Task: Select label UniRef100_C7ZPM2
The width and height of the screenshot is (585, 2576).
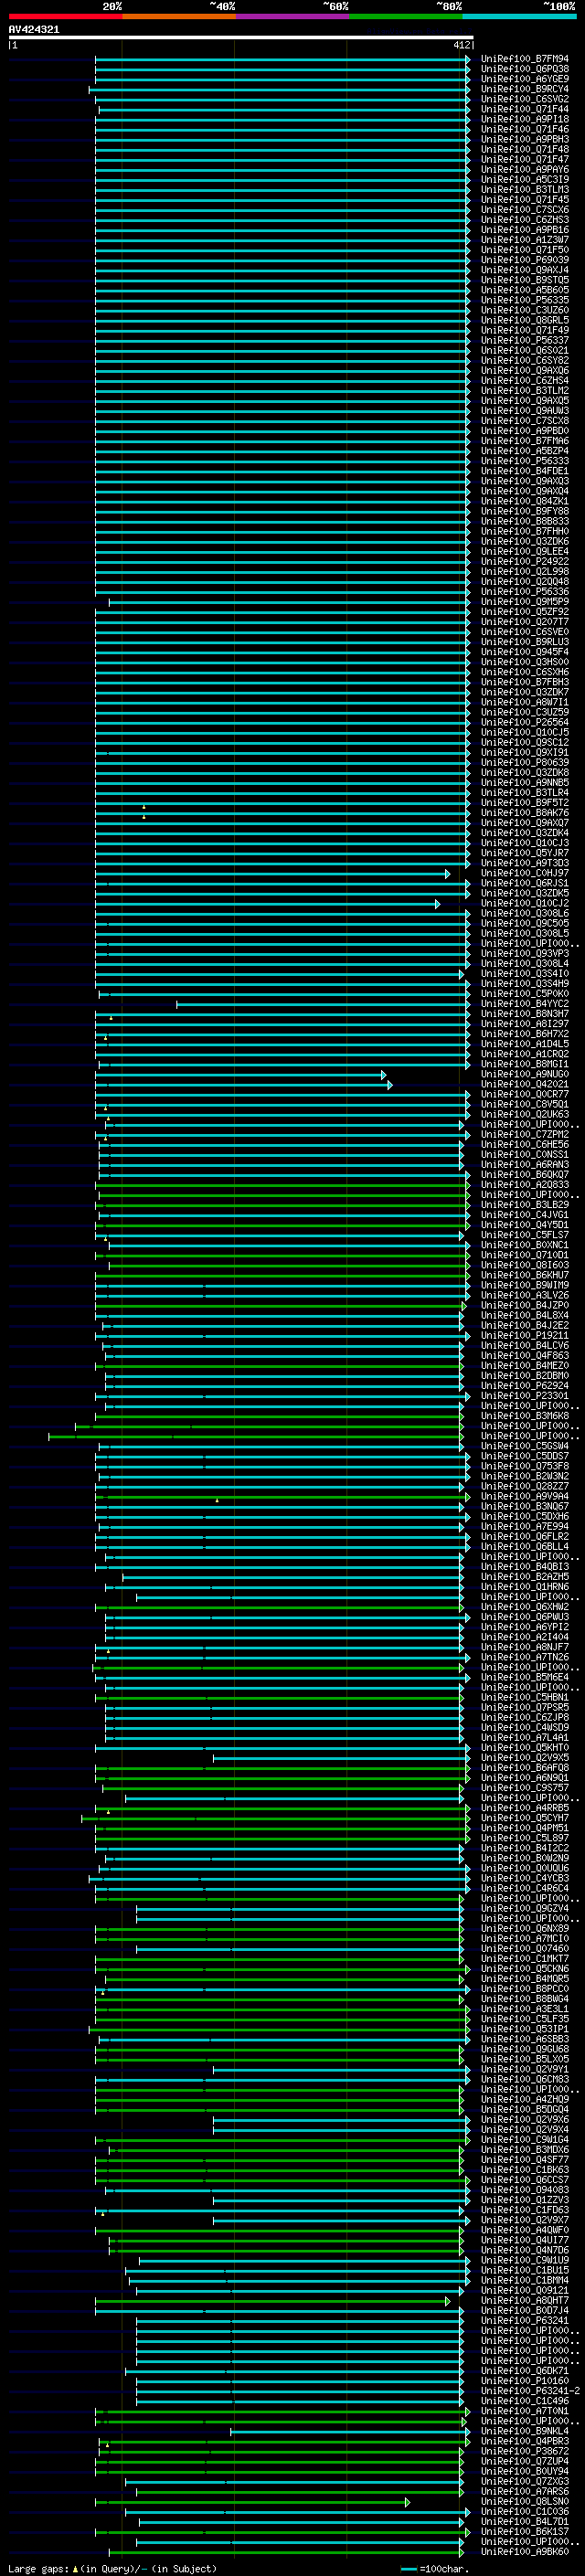Action: click(x=525, y=1134)
